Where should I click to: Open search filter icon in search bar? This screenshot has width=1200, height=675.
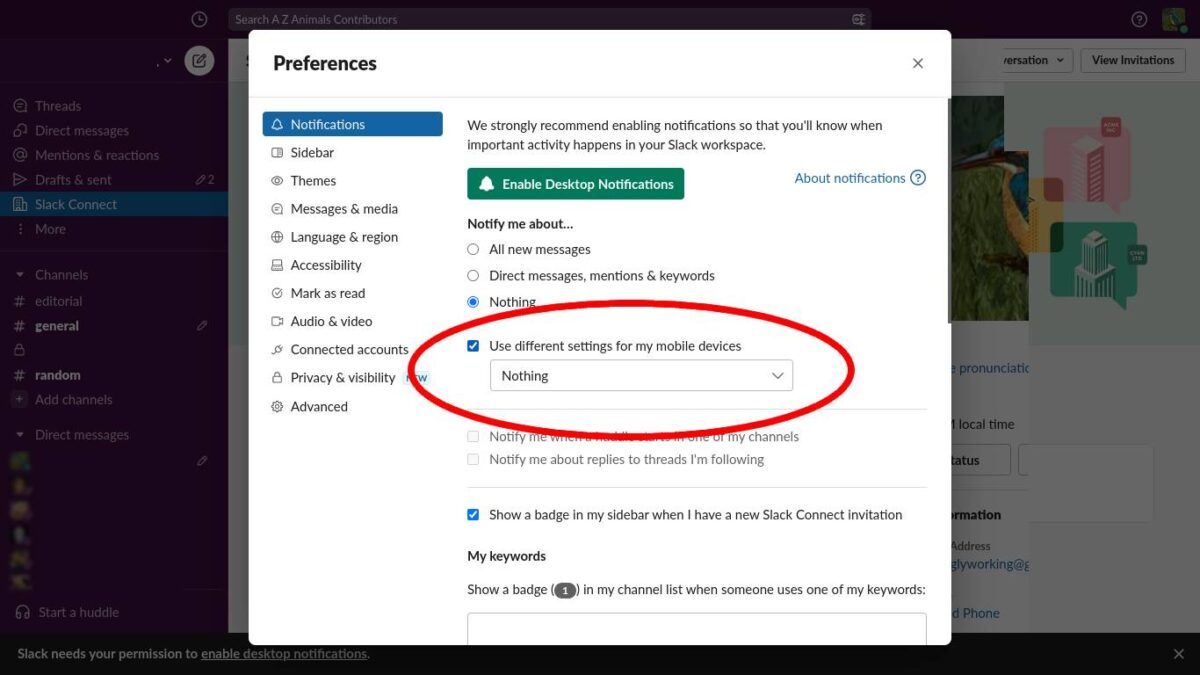pyautogui.click(x=859, y=19)
